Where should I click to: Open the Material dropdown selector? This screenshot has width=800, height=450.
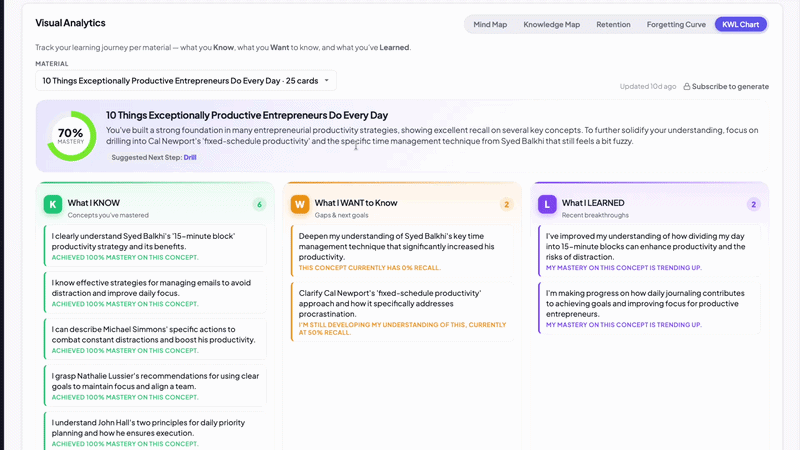point(186,81)
